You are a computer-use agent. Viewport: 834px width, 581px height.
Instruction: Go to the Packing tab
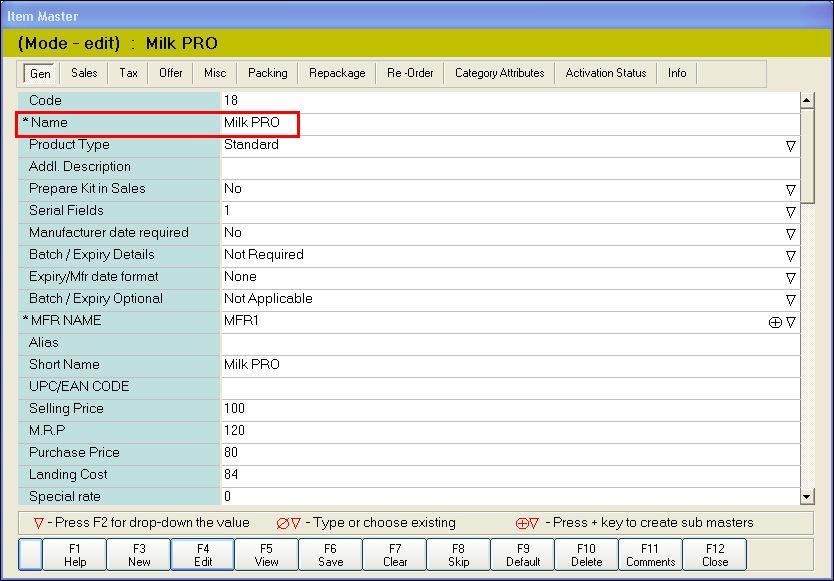point(268,73)
